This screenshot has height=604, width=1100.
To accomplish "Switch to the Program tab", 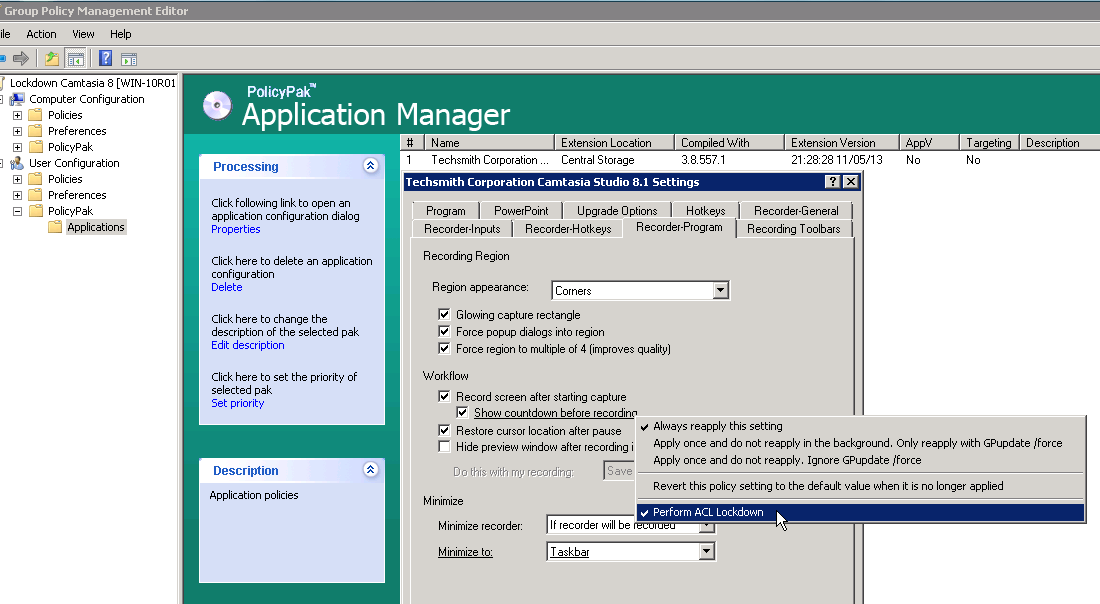I will (445, 210).
